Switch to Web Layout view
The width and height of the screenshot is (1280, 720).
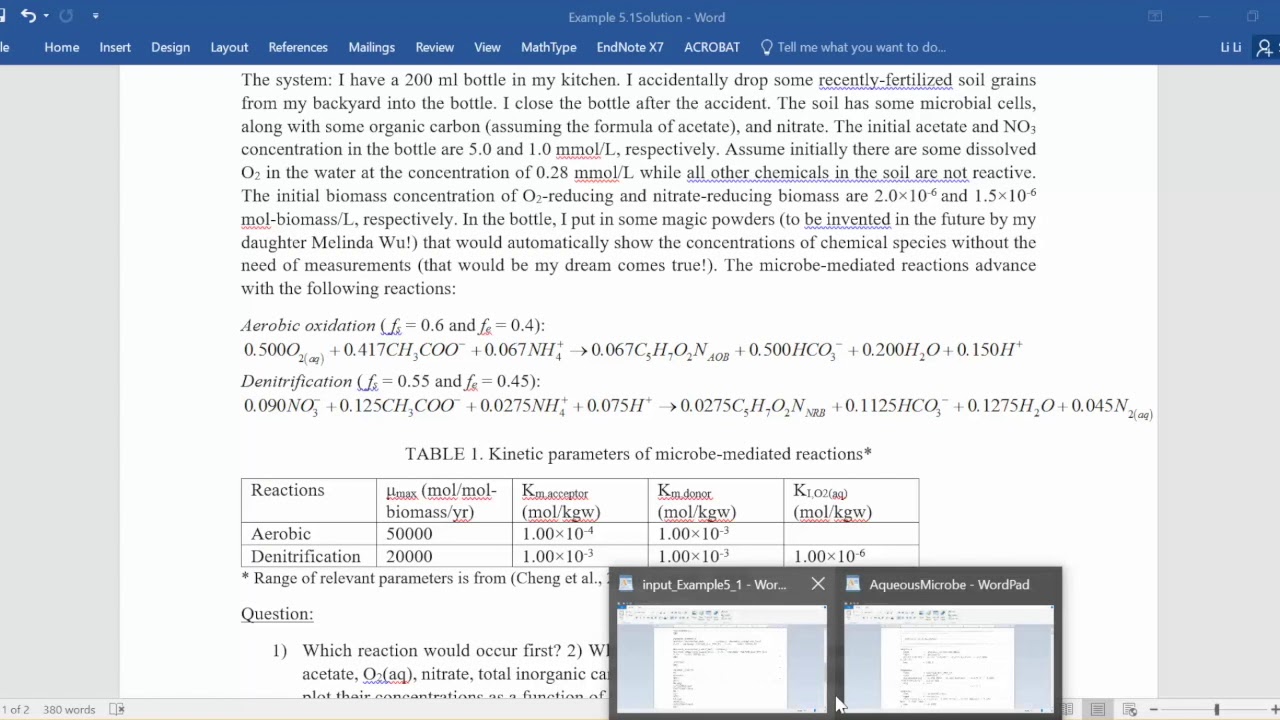(x=1128, y=709)
